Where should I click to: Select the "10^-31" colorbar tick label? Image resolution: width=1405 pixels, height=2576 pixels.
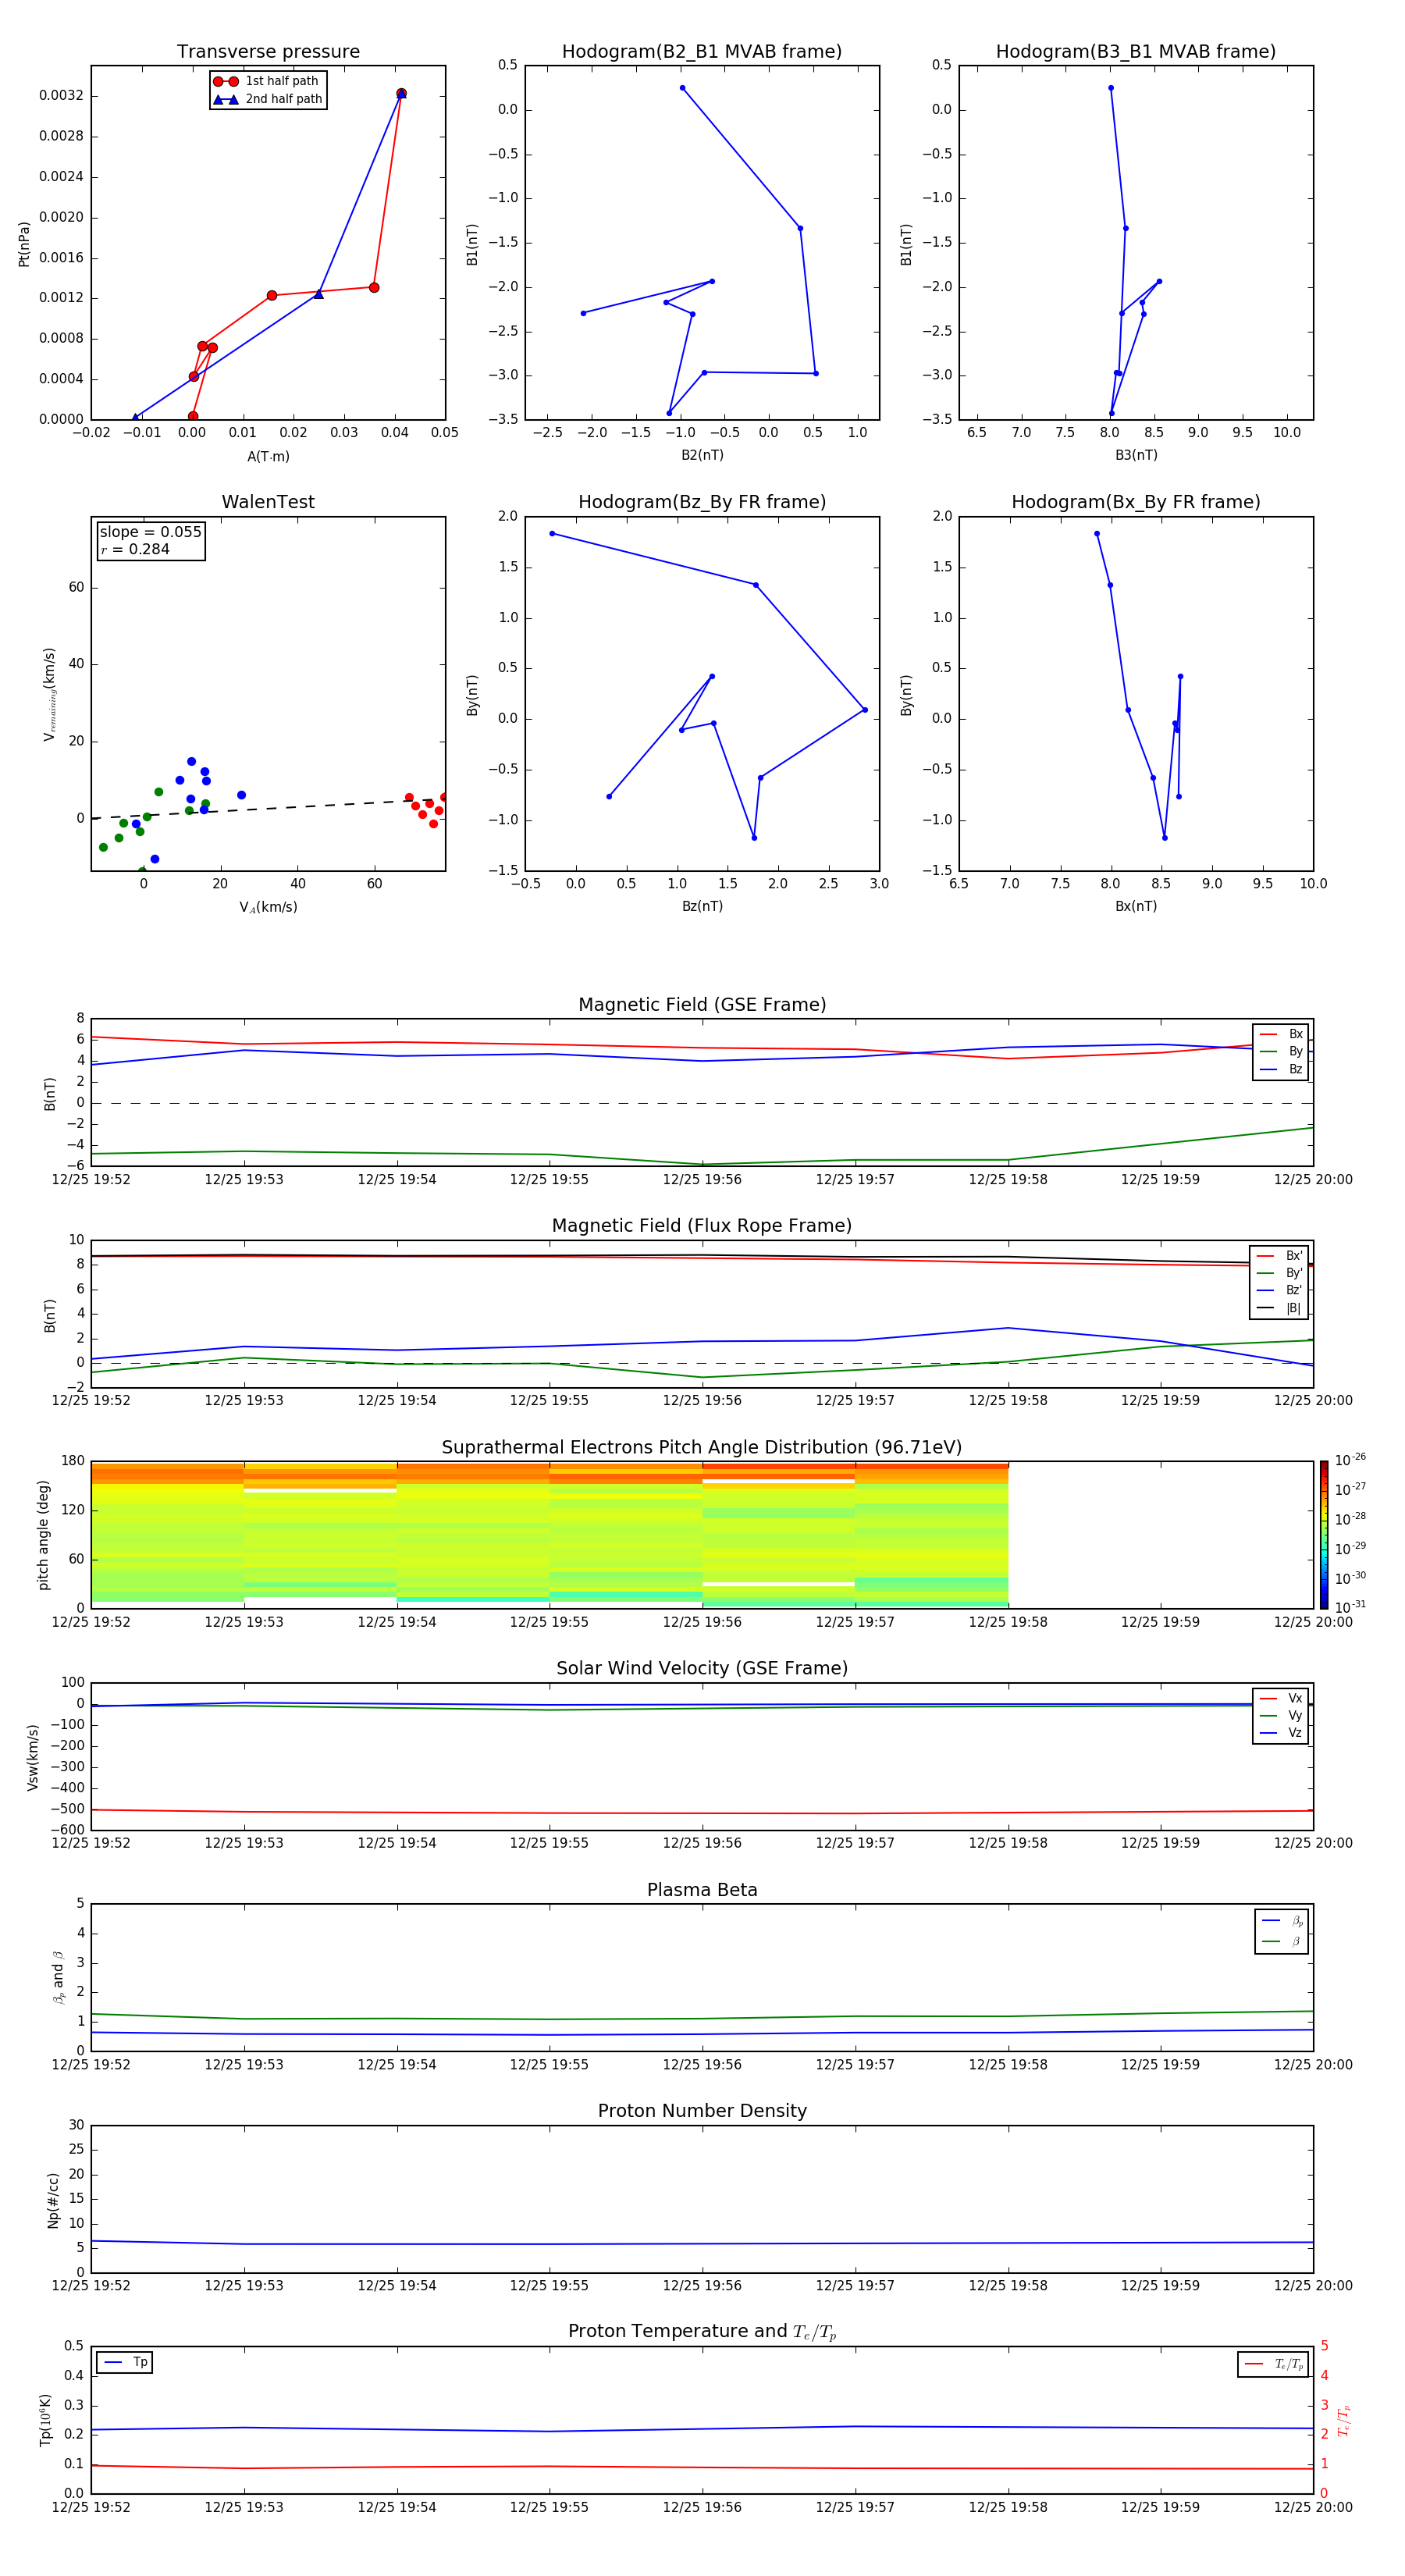pyautogui.click(x=1350, y=1607)
